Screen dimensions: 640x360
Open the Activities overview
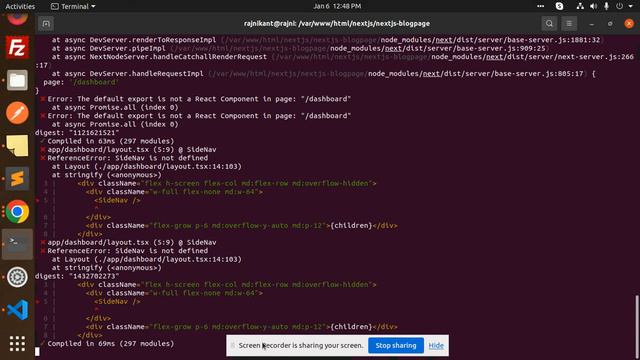click(x=20, y=6)
